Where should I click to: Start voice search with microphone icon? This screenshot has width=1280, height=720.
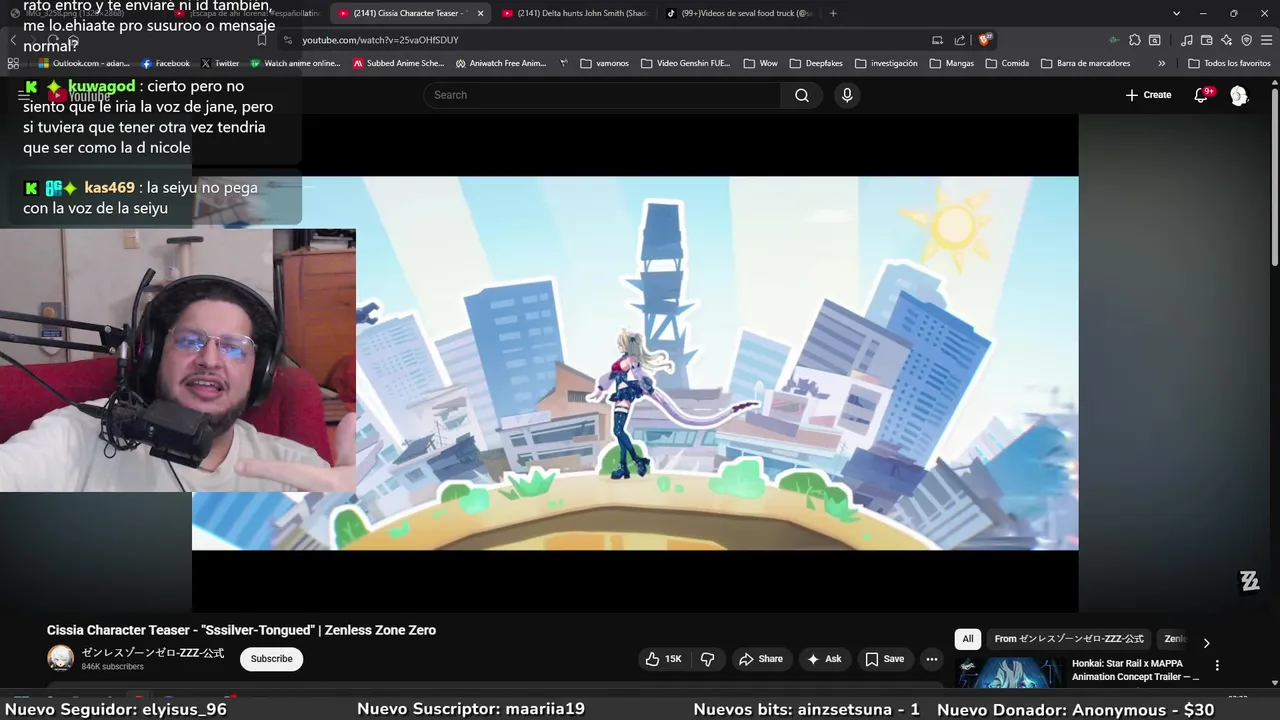point(847,95)
